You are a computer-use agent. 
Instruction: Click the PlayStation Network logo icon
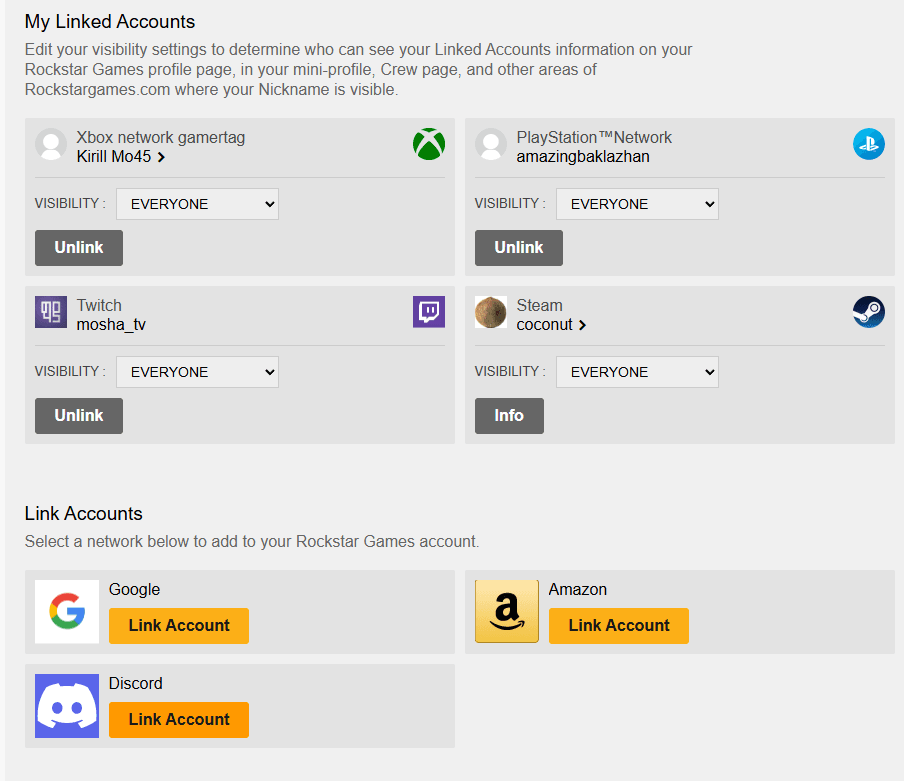[x=868, y=144]
